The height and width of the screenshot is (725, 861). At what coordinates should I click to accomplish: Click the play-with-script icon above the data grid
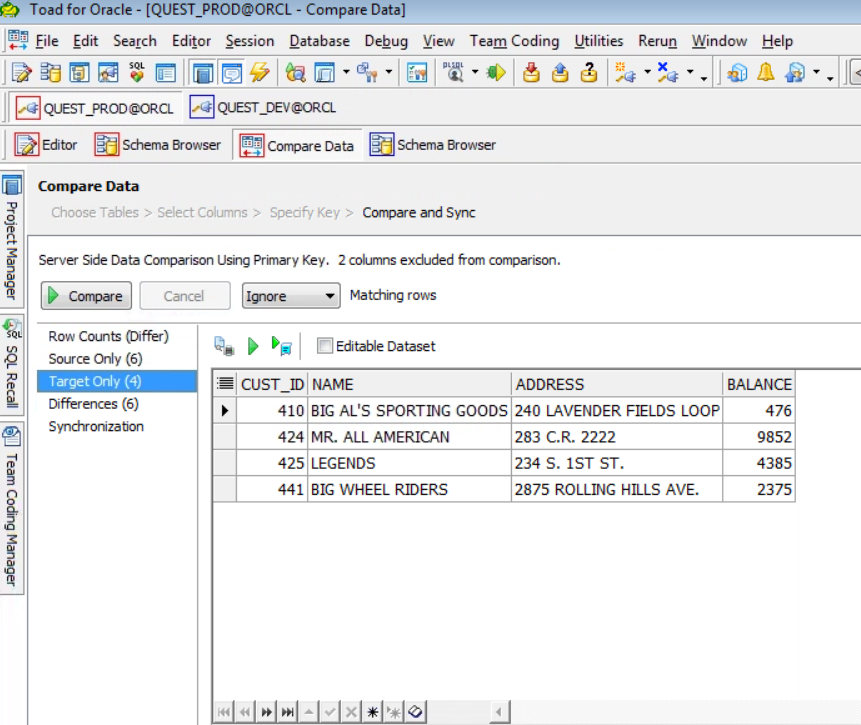click(x=282, y=346)
